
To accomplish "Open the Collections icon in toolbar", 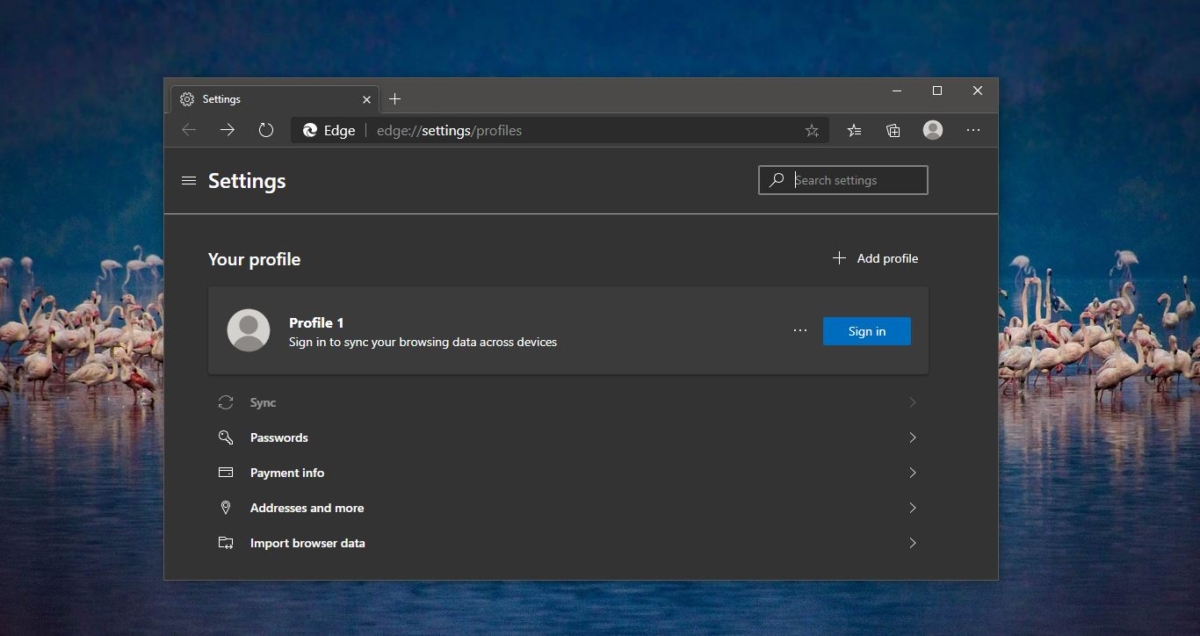I will [x=893, y=130].
